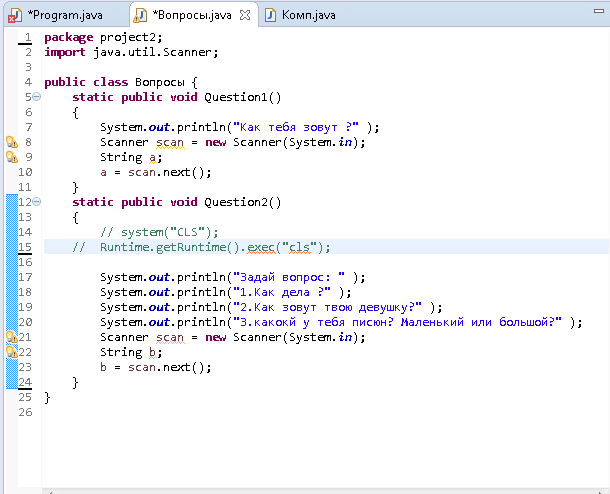Image resolution: width=610 pixels, height=494 pixels.
Task: Click the underlined exec in line 15
Action: point(261,247)
